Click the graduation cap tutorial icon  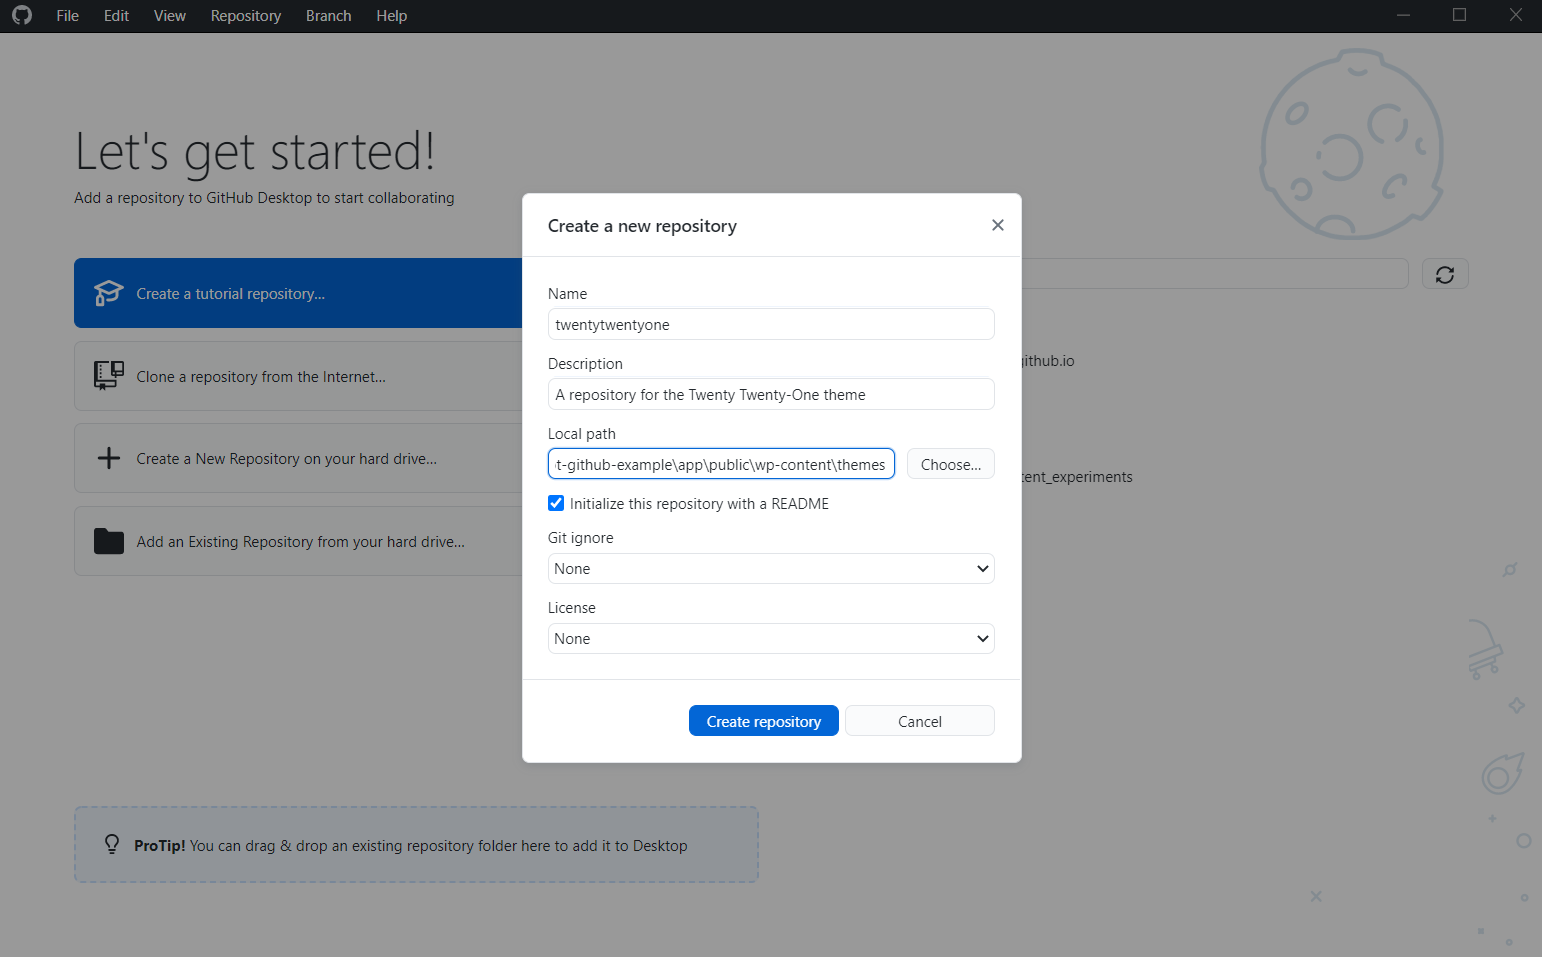(108, 293)
